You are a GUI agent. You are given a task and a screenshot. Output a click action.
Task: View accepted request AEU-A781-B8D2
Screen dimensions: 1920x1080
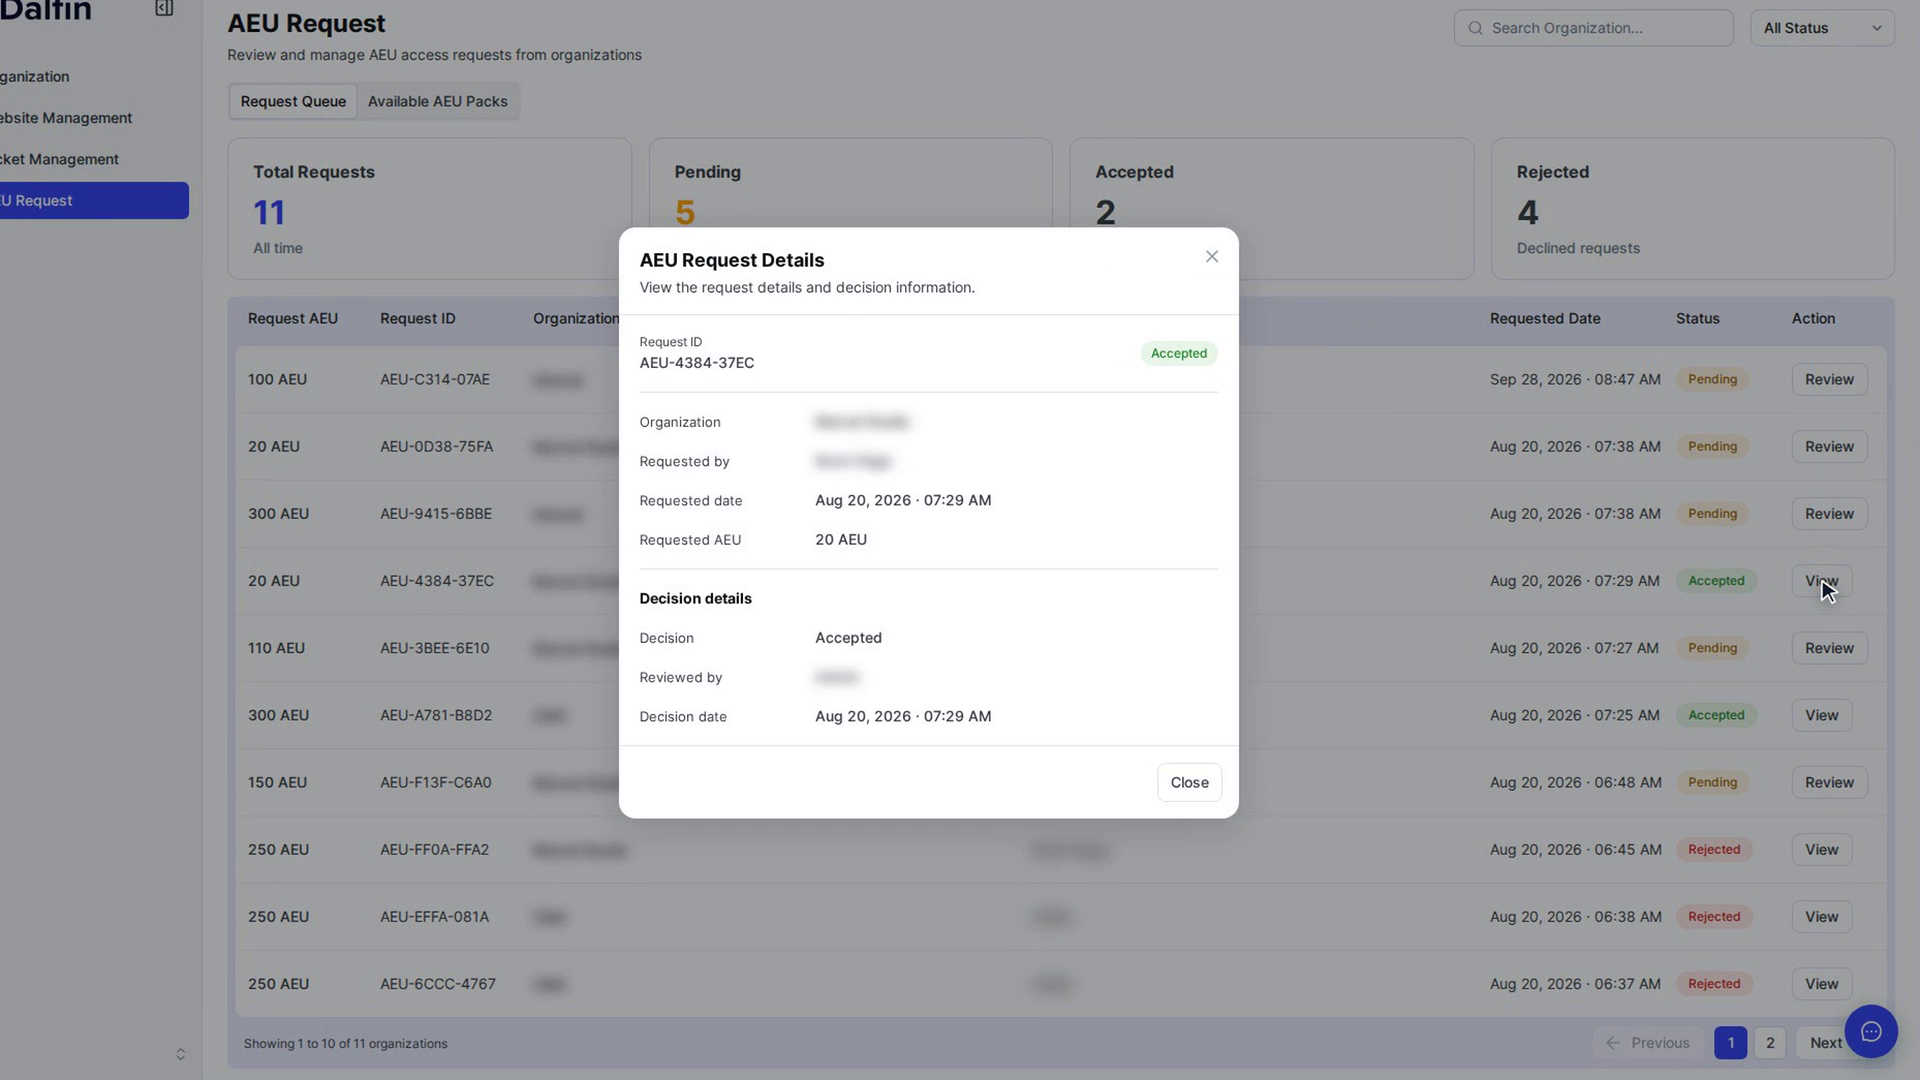click(x=1821, y=715)
